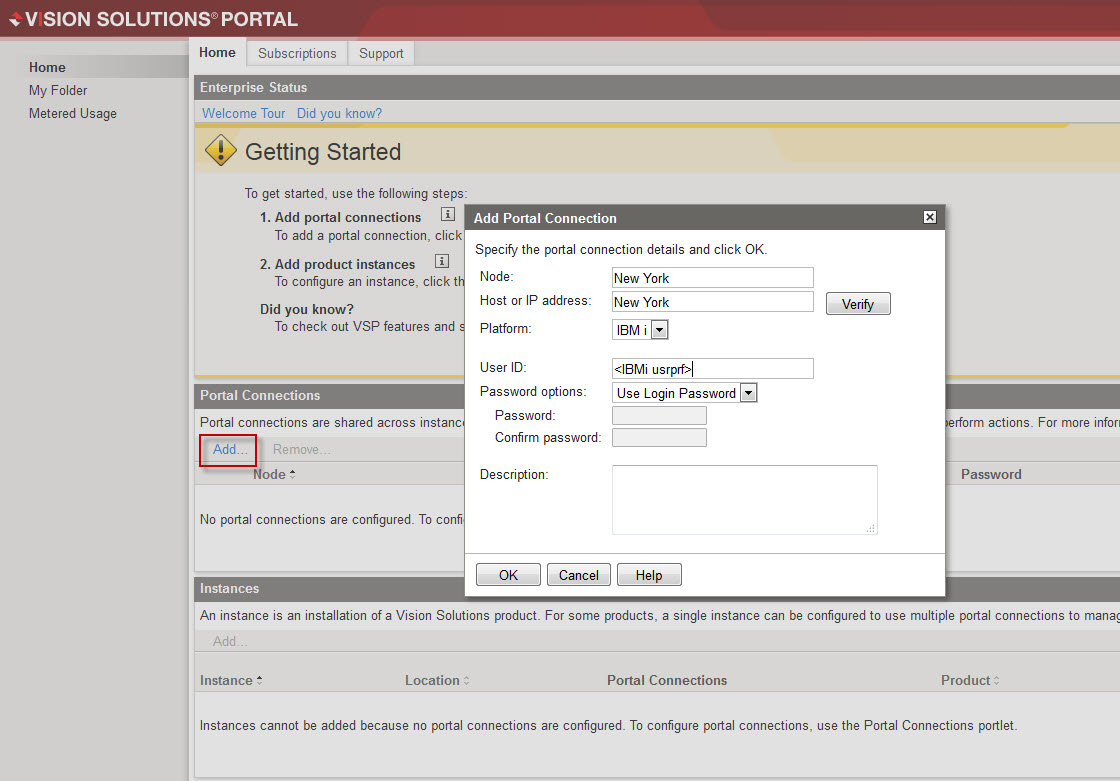Viewport: 1120px width, 781px height.
Task: Click info icon beside Add portal connections
Action: (448, 214)
